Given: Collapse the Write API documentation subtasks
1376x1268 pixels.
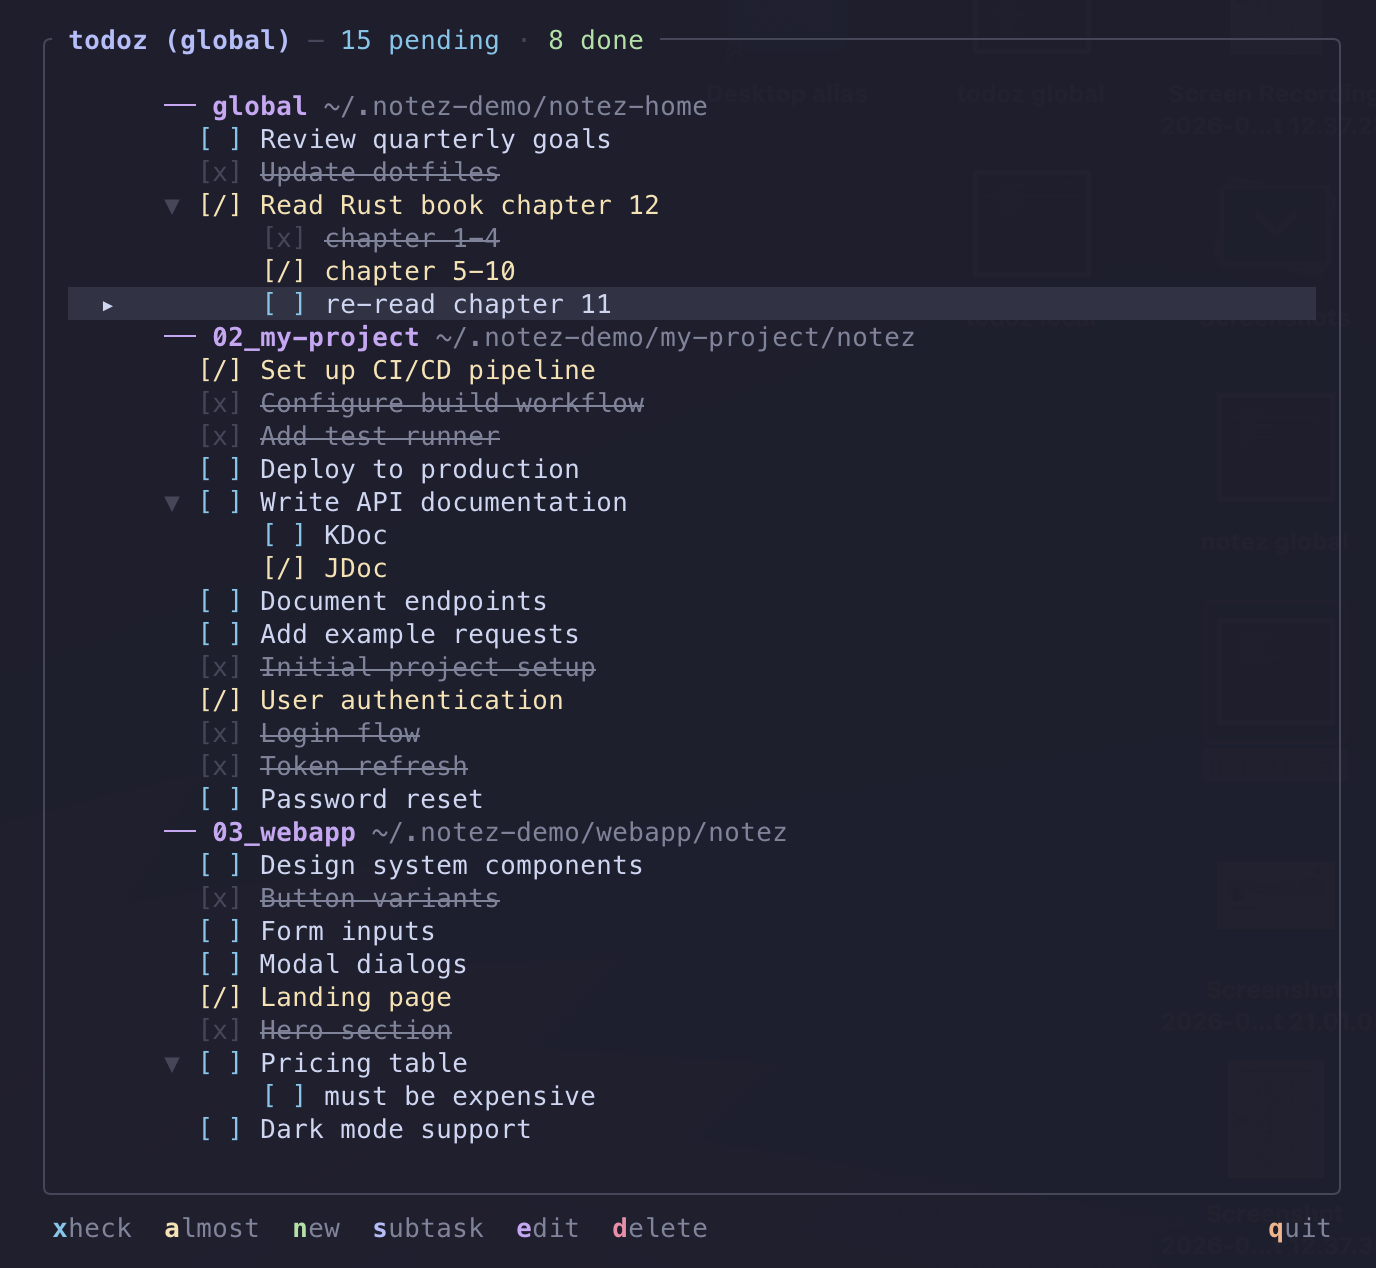Looking at the screenshot, I should [172, 503].
